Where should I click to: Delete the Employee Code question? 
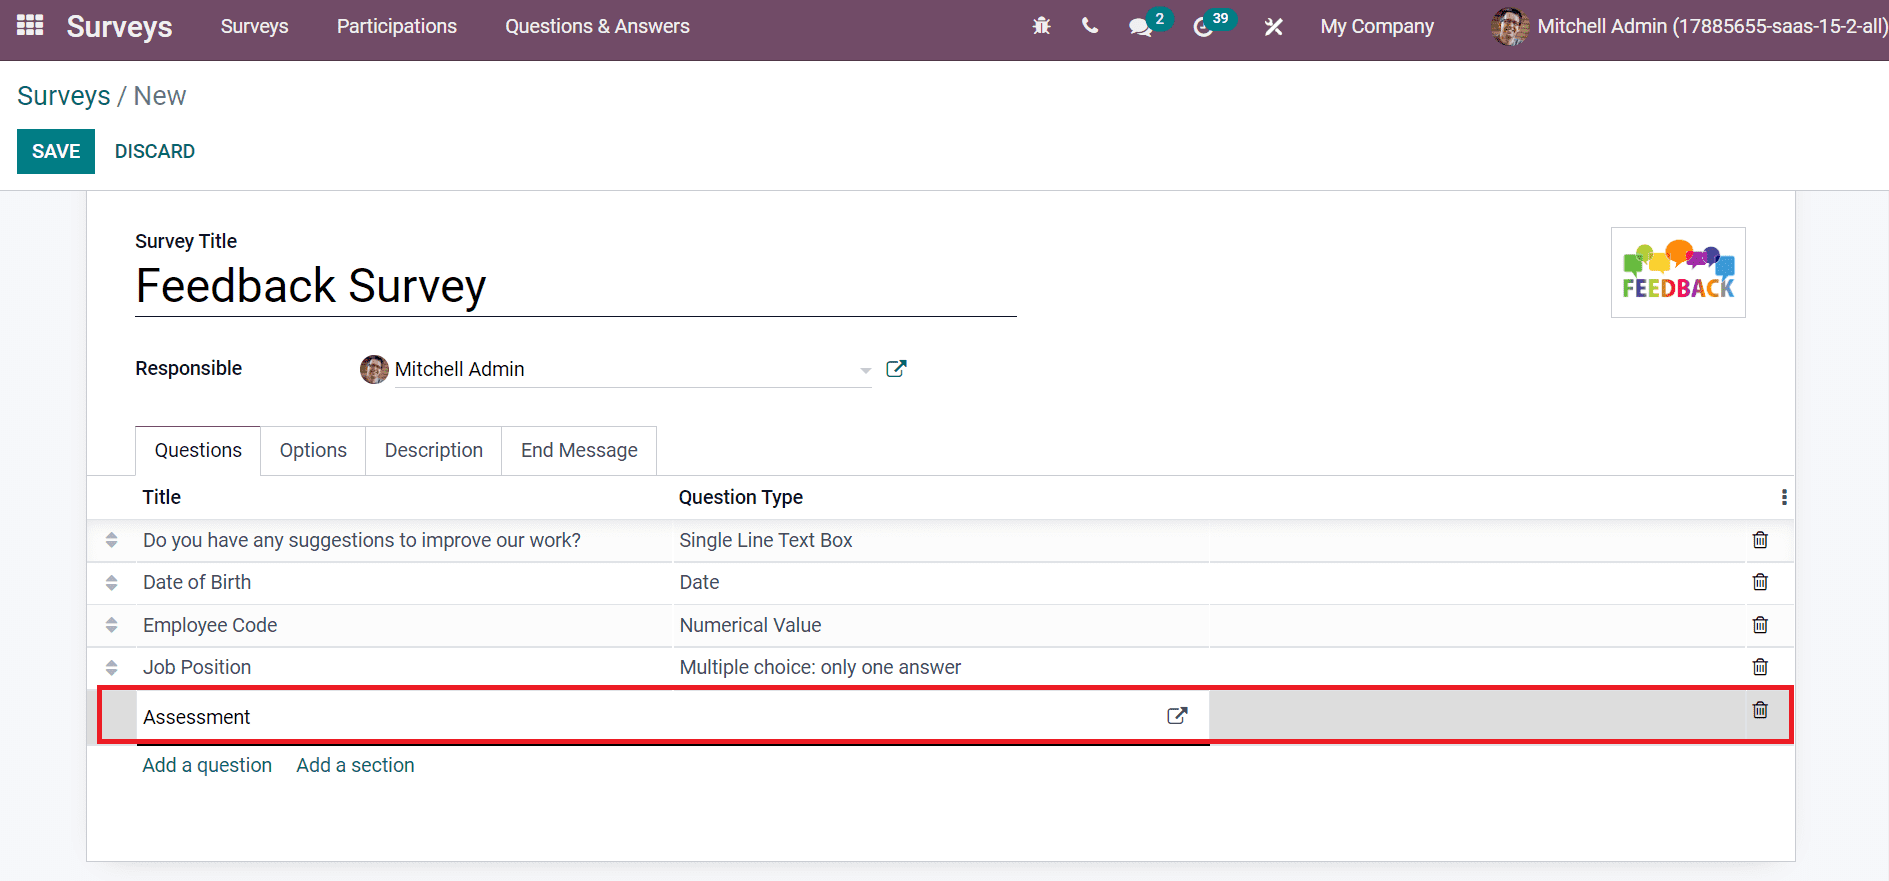click(x=1760, y=625)
